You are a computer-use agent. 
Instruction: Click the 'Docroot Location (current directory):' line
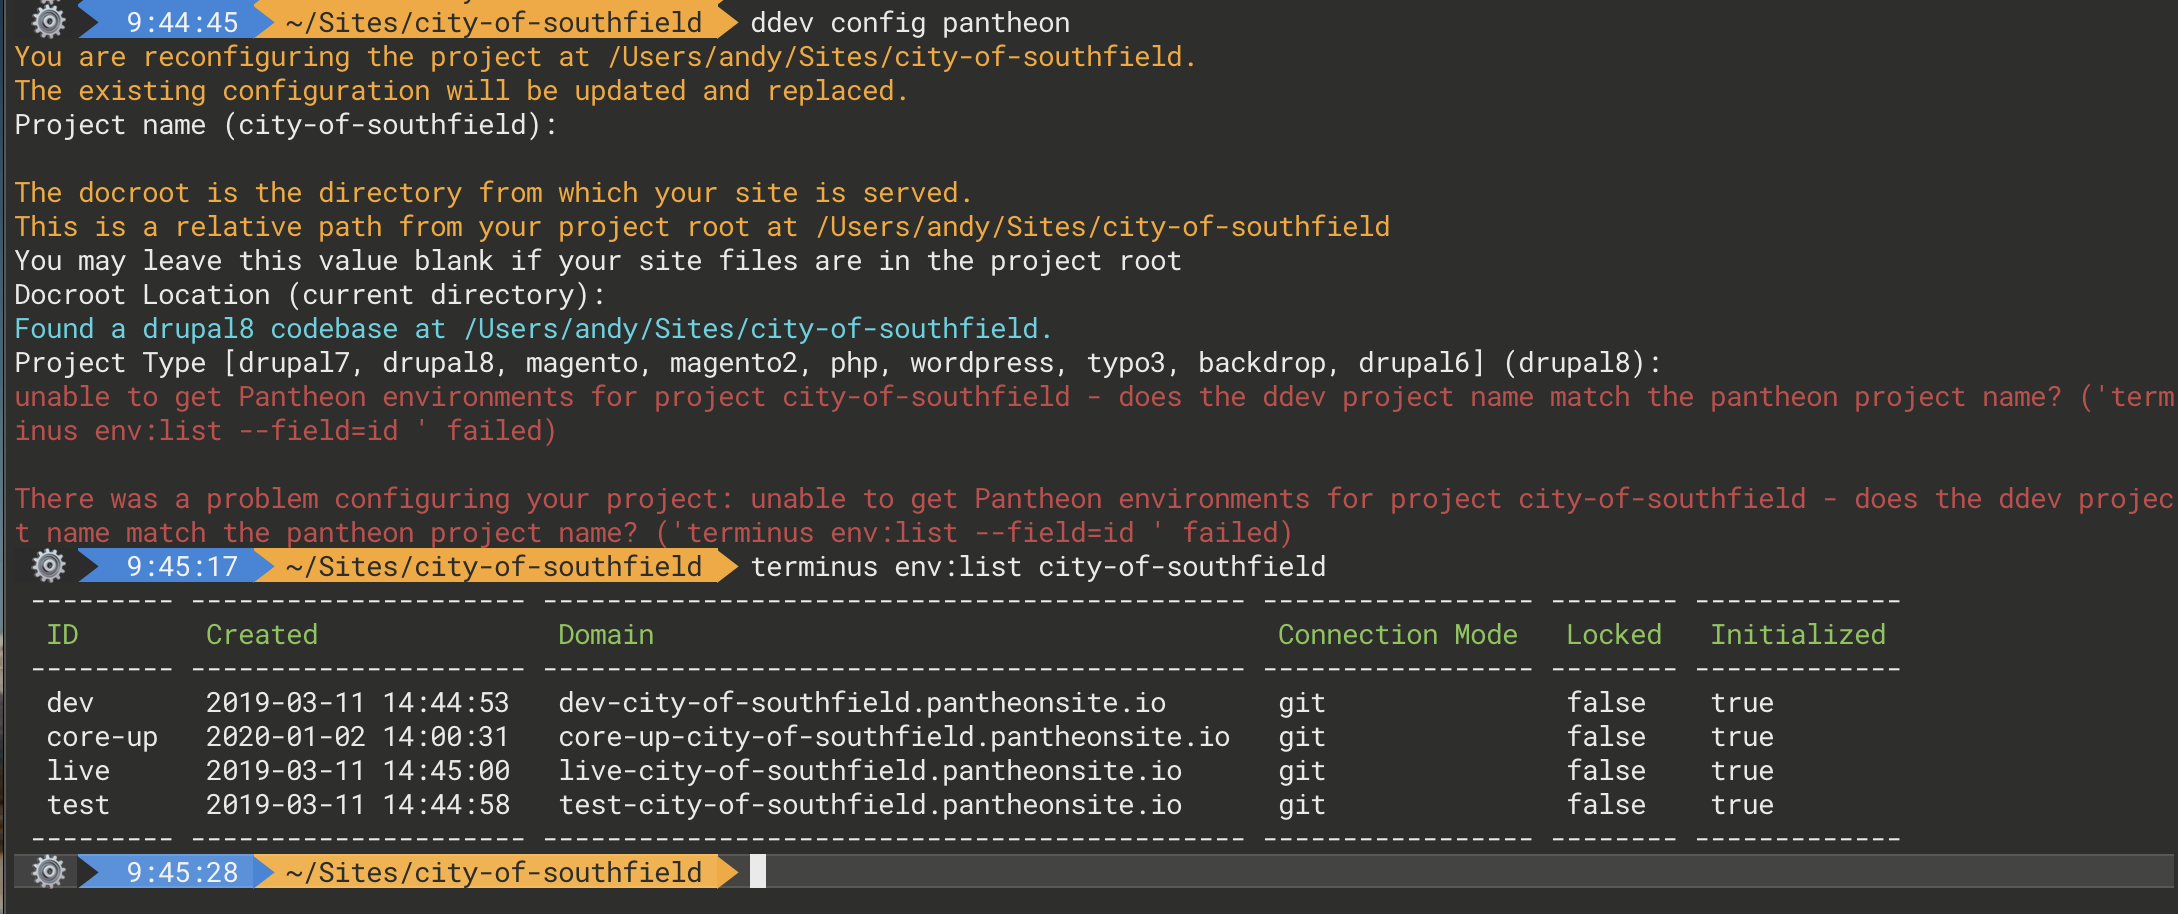310,295
